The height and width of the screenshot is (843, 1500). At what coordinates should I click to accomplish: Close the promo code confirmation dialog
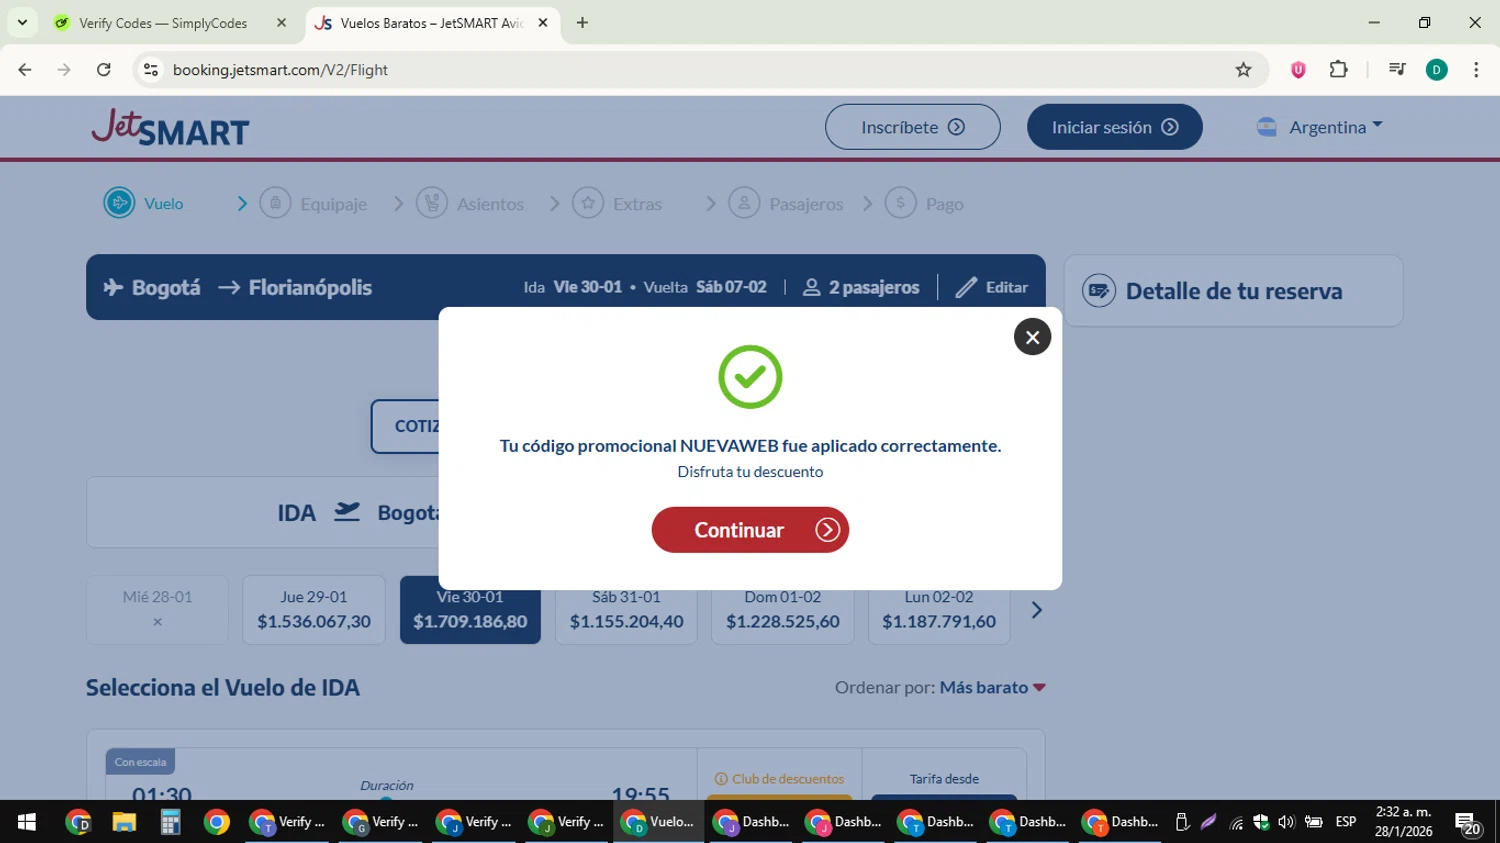tap(1032, 337)
